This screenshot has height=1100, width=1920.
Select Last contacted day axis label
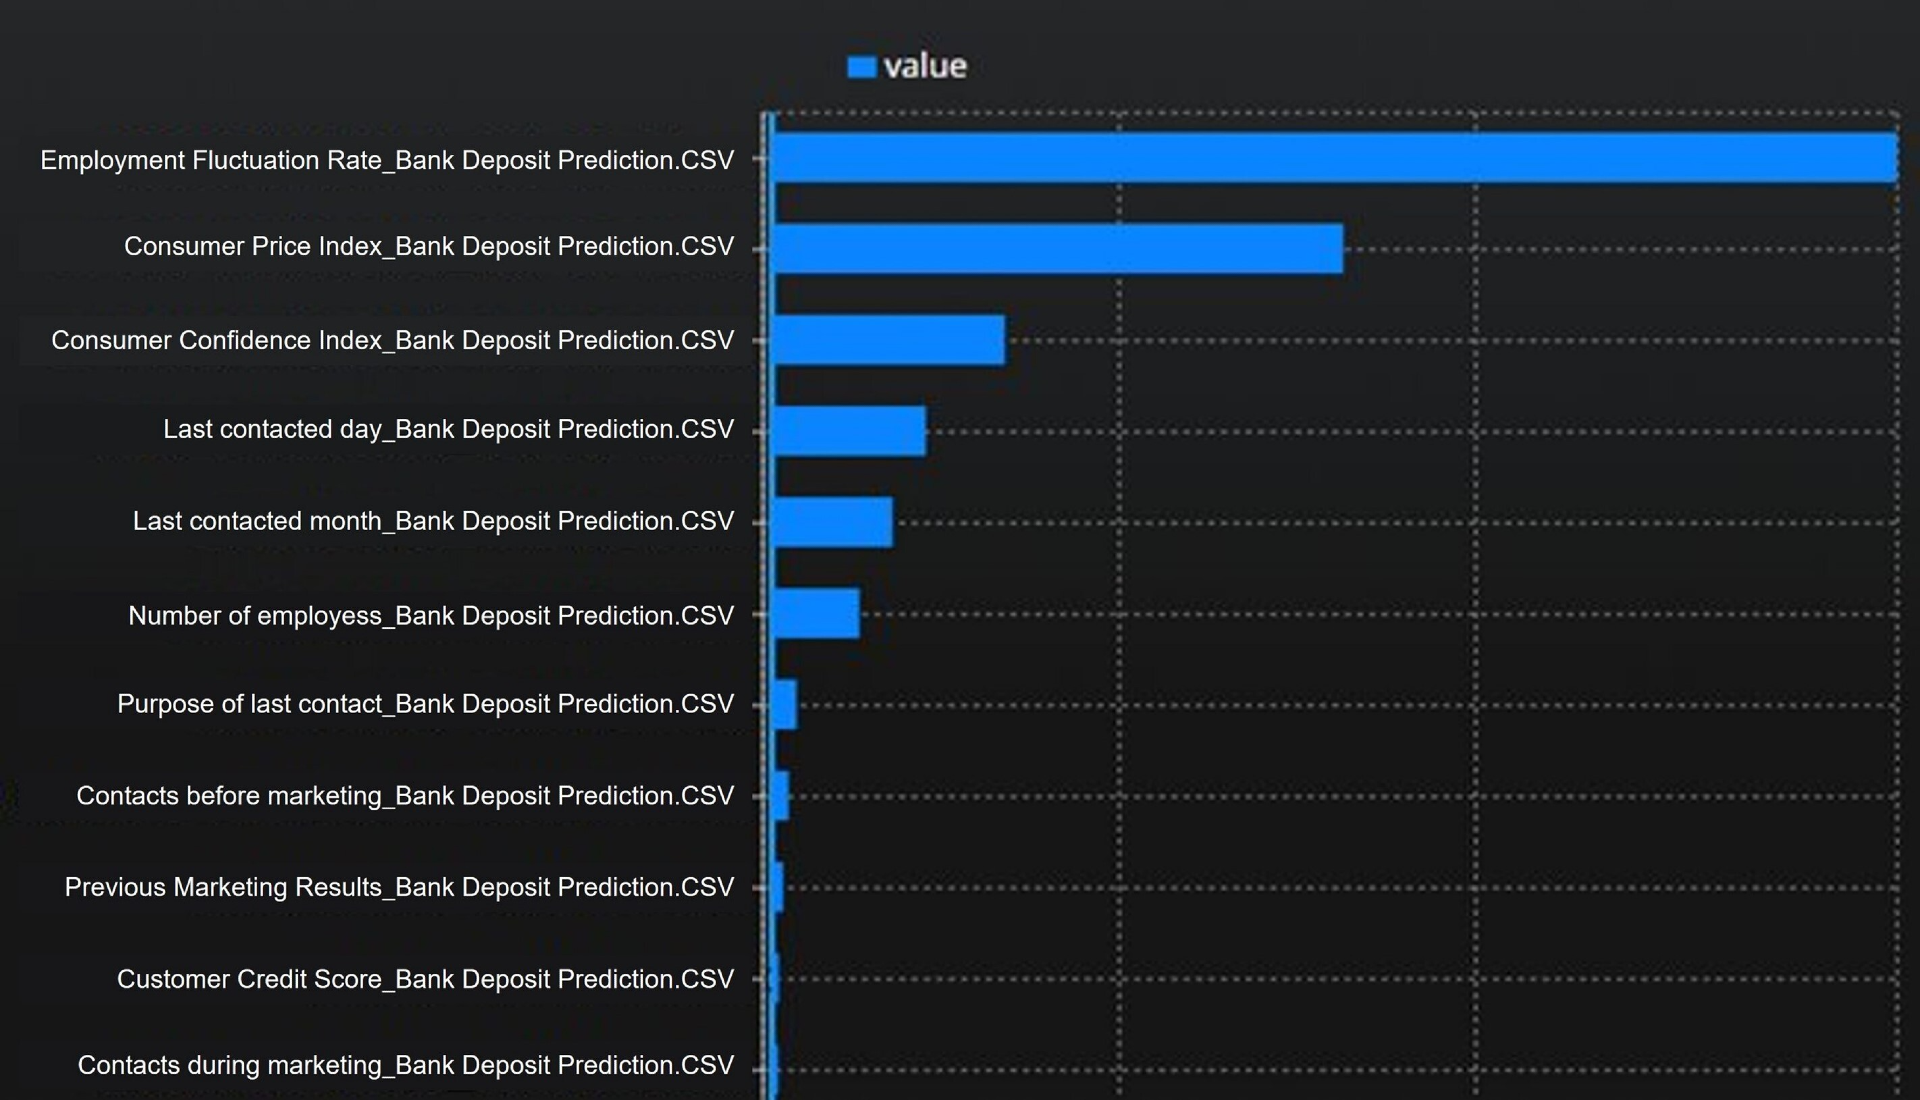pos(448,429)
